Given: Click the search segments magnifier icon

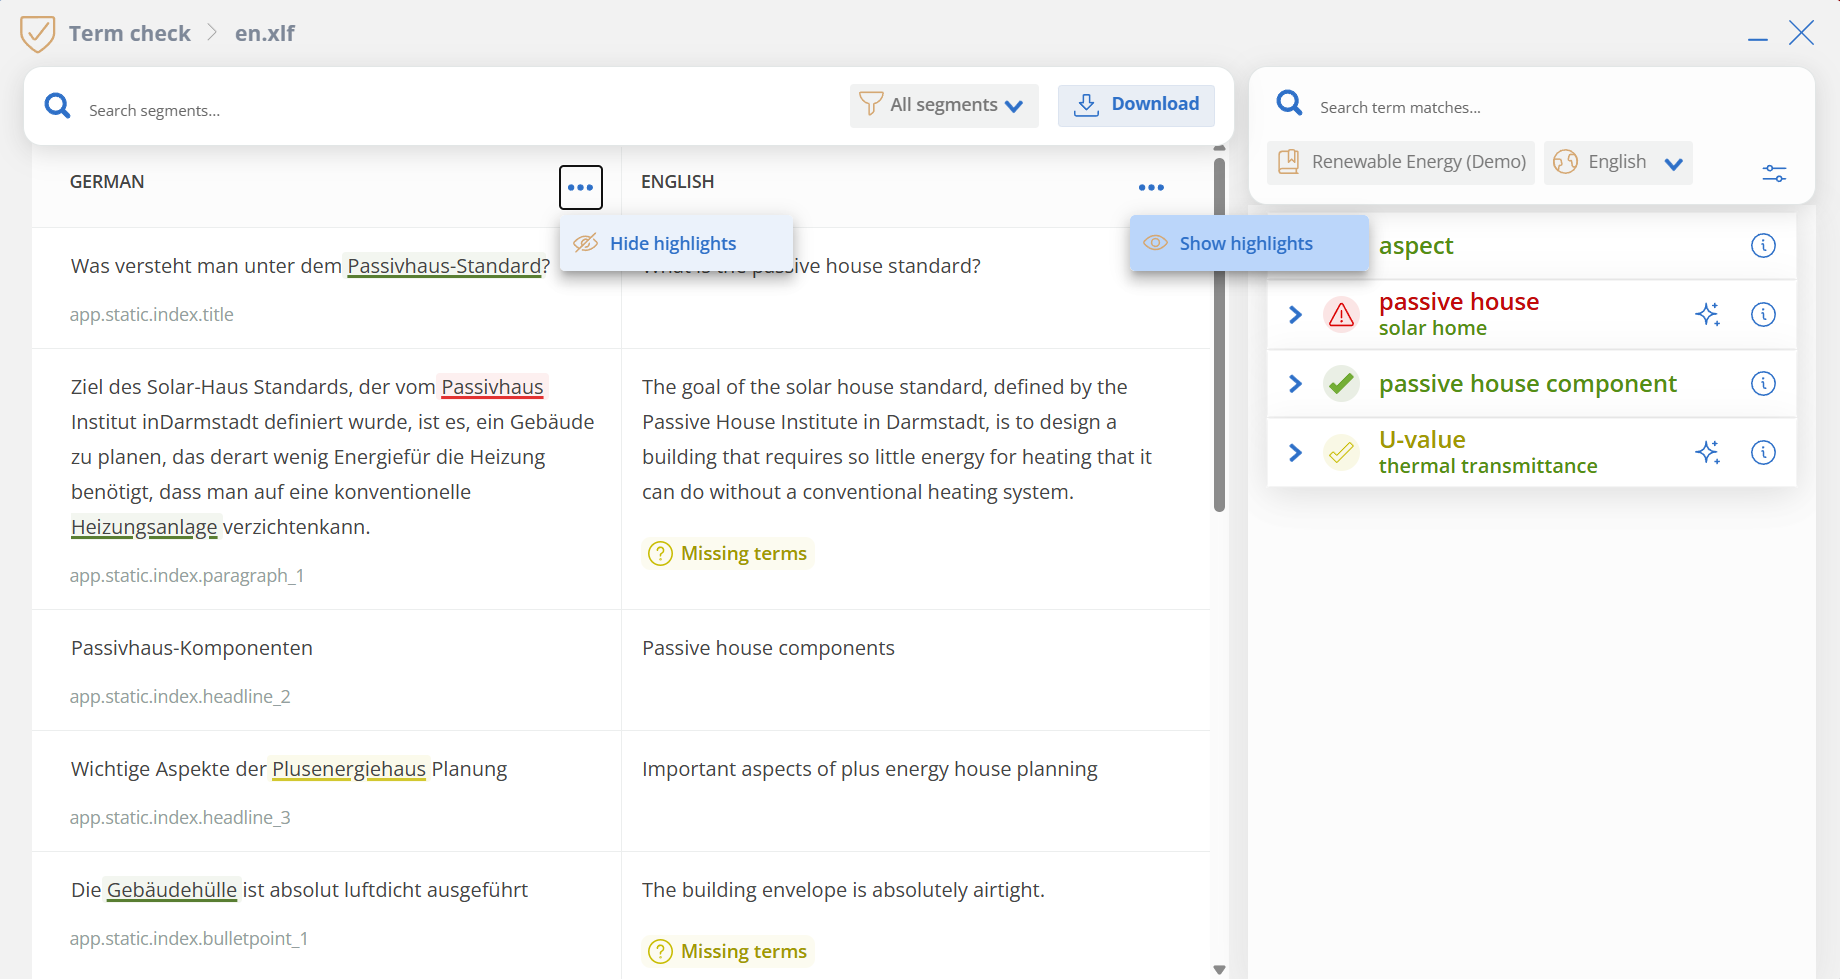Looking at the screenshot, I should [x=58, y=106].
